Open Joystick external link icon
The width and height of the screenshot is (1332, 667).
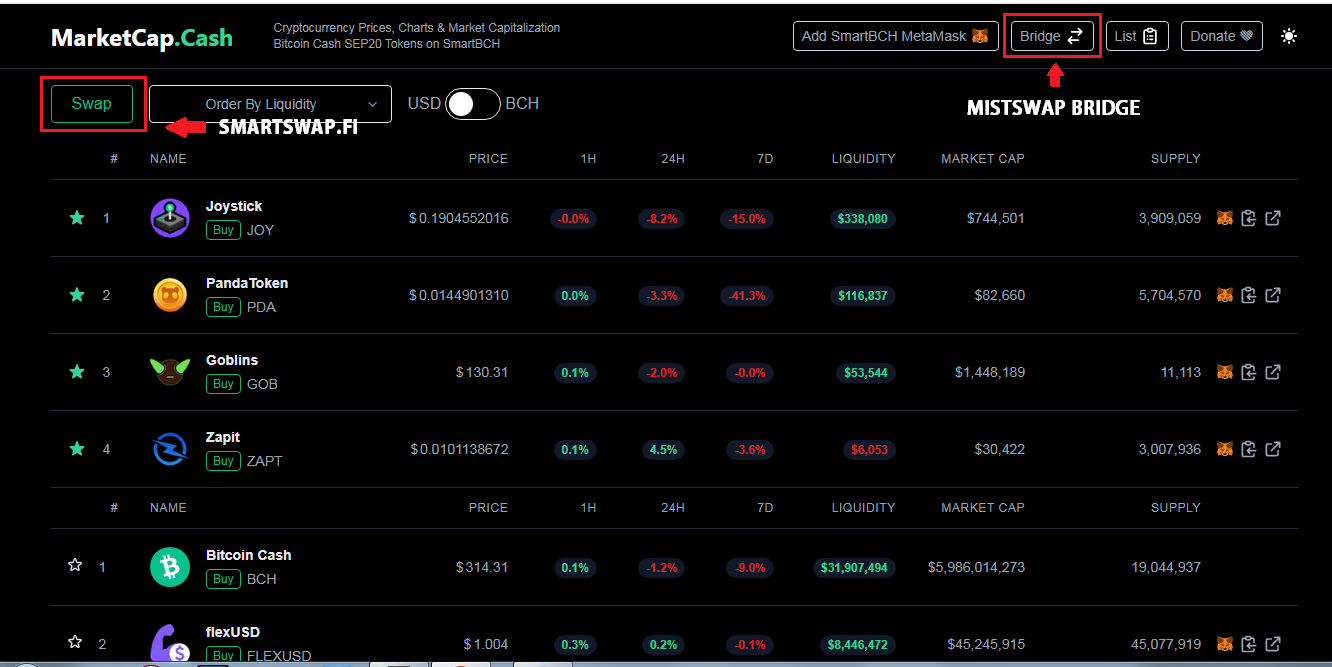pos(1273,218)
